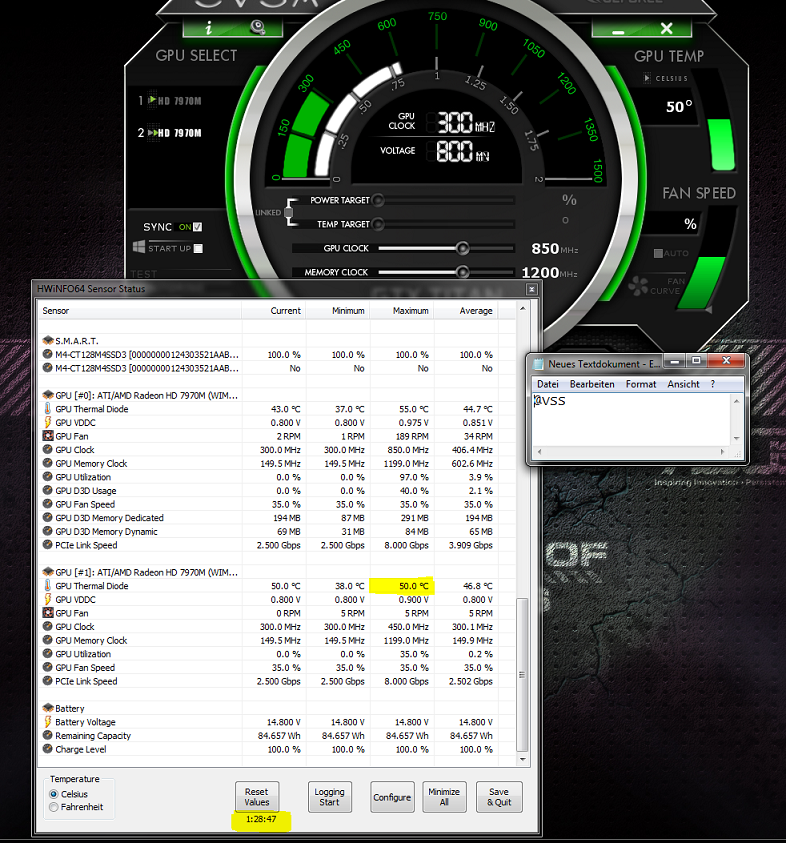Open the Format menu in Notepad
Viewport: 786px width, 843px height.
(641, 384)
